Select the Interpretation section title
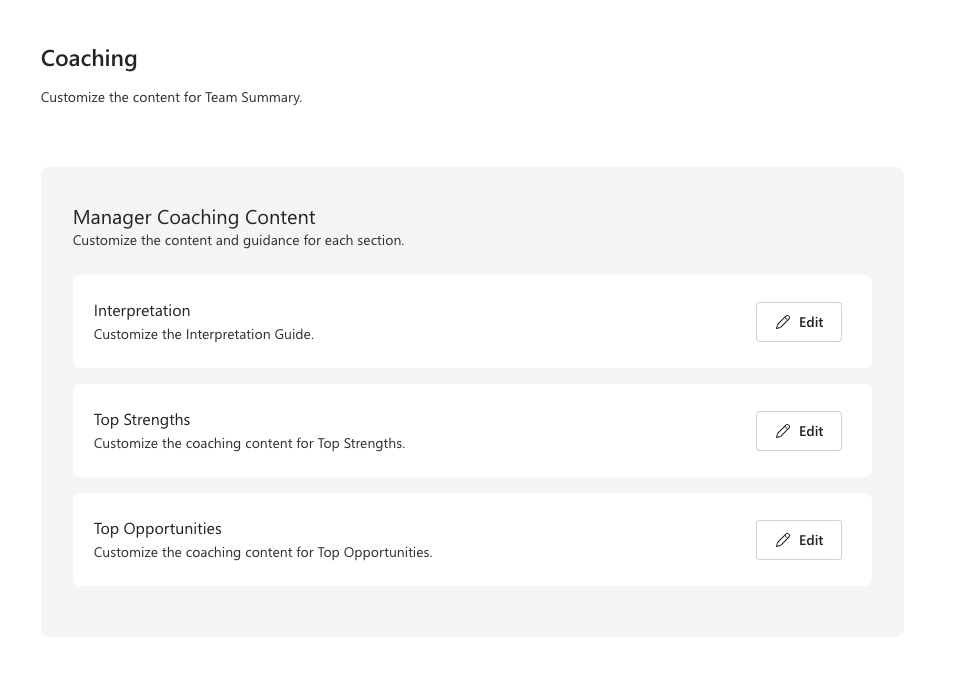Viewport: 972px width, 689px height. pyautogui.click(x=142, y=311)
